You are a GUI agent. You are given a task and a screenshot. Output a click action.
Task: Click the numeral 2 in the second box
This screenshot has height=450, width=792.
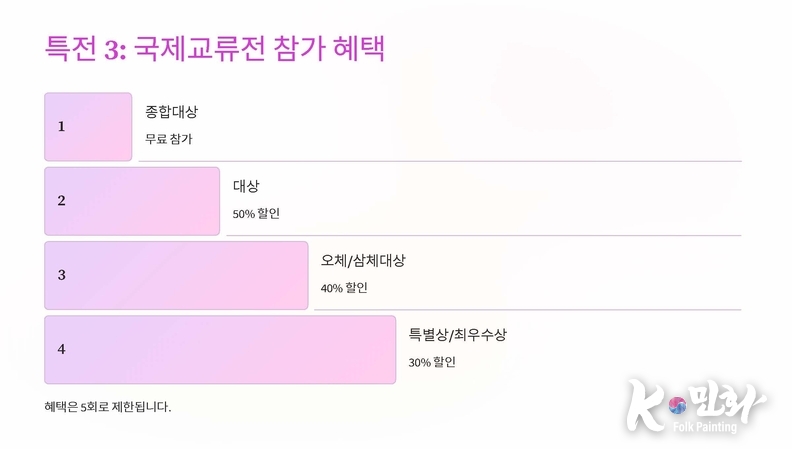[61, 201]
